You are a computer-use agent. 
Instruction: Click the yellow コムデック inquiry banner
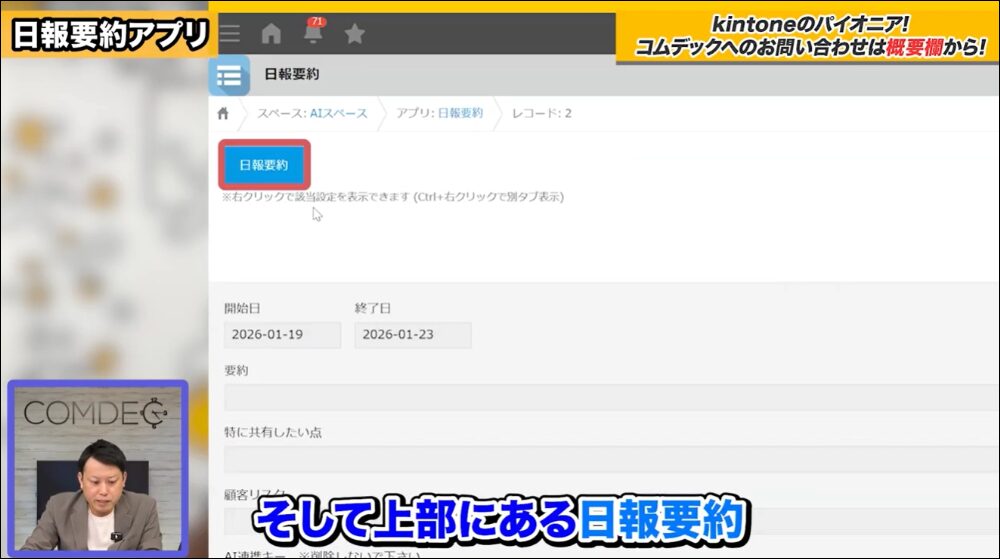click(x=807, y=35)
